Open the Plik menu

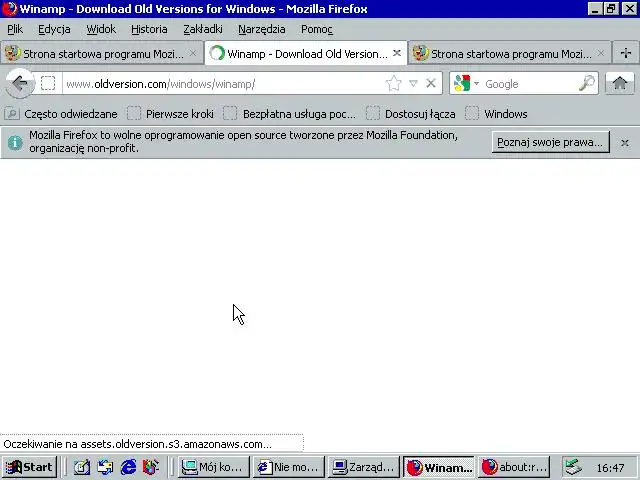click(15, 29)
